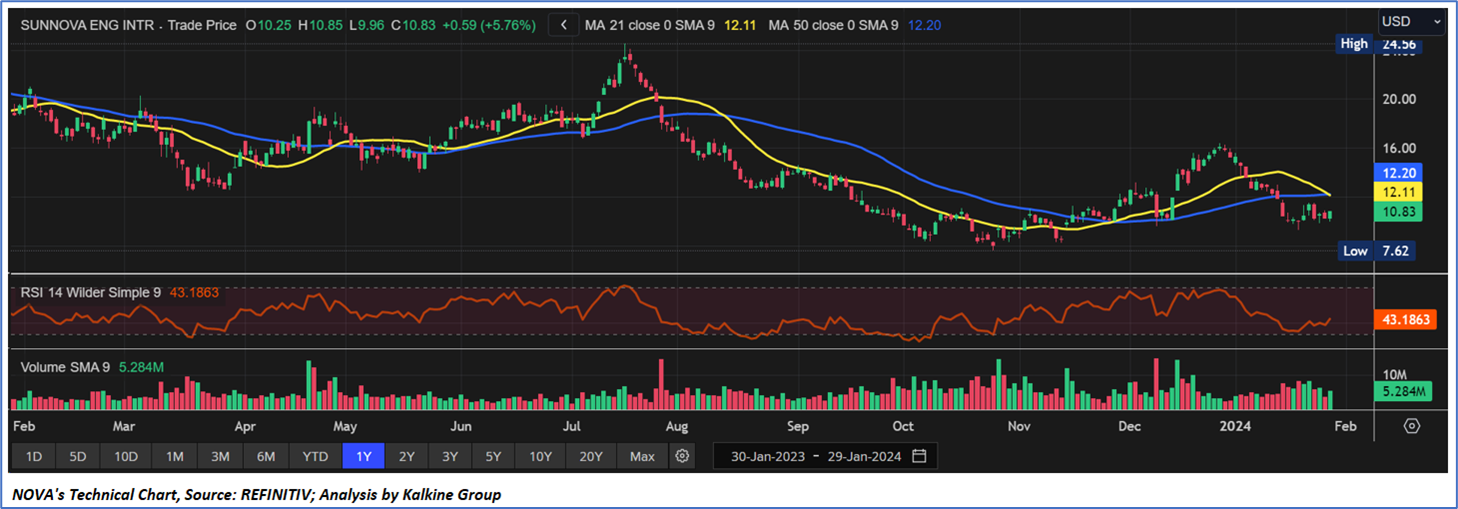The height and width of the screenshot is (509, 1458).
Task: Select the 1D time range
Action: click(x=33, y=456)
